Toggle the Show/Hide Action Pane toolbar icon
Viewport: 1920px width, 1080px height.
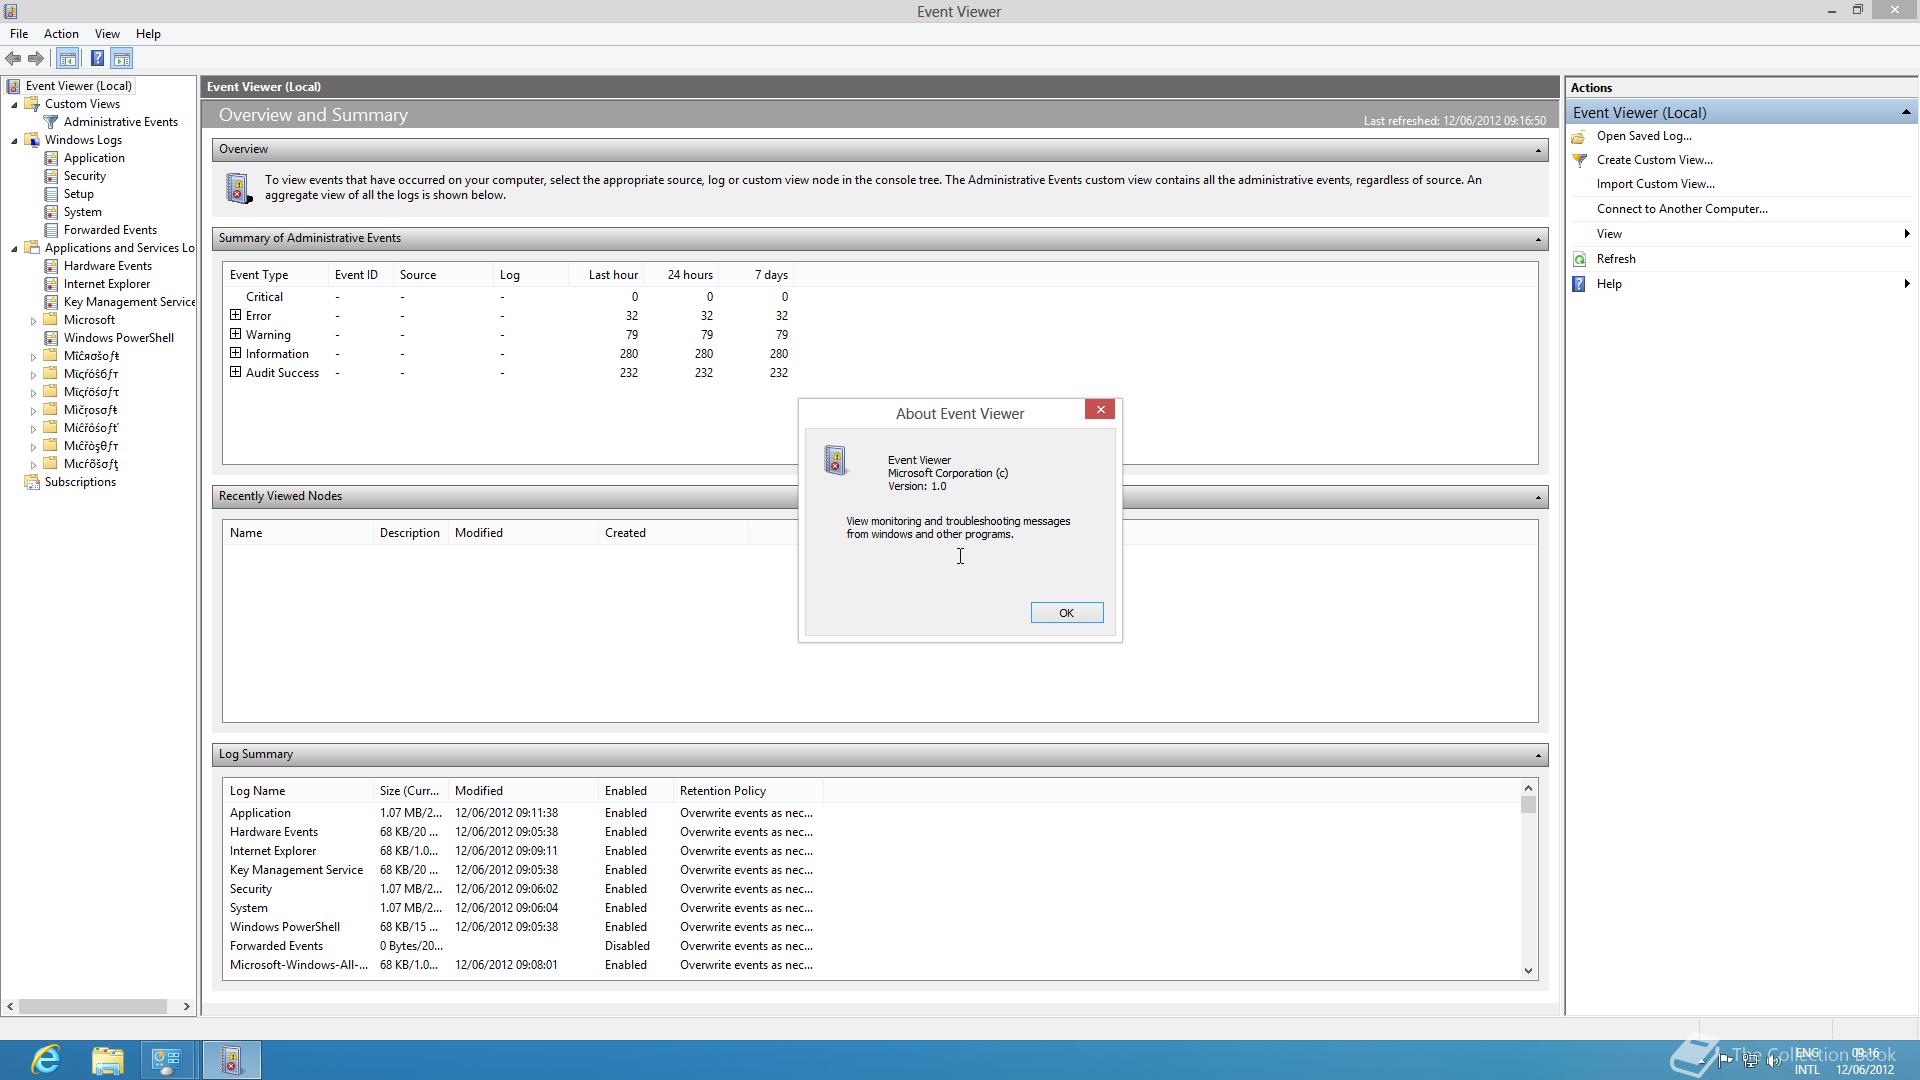pyautogui.click(x=122, y=59)
